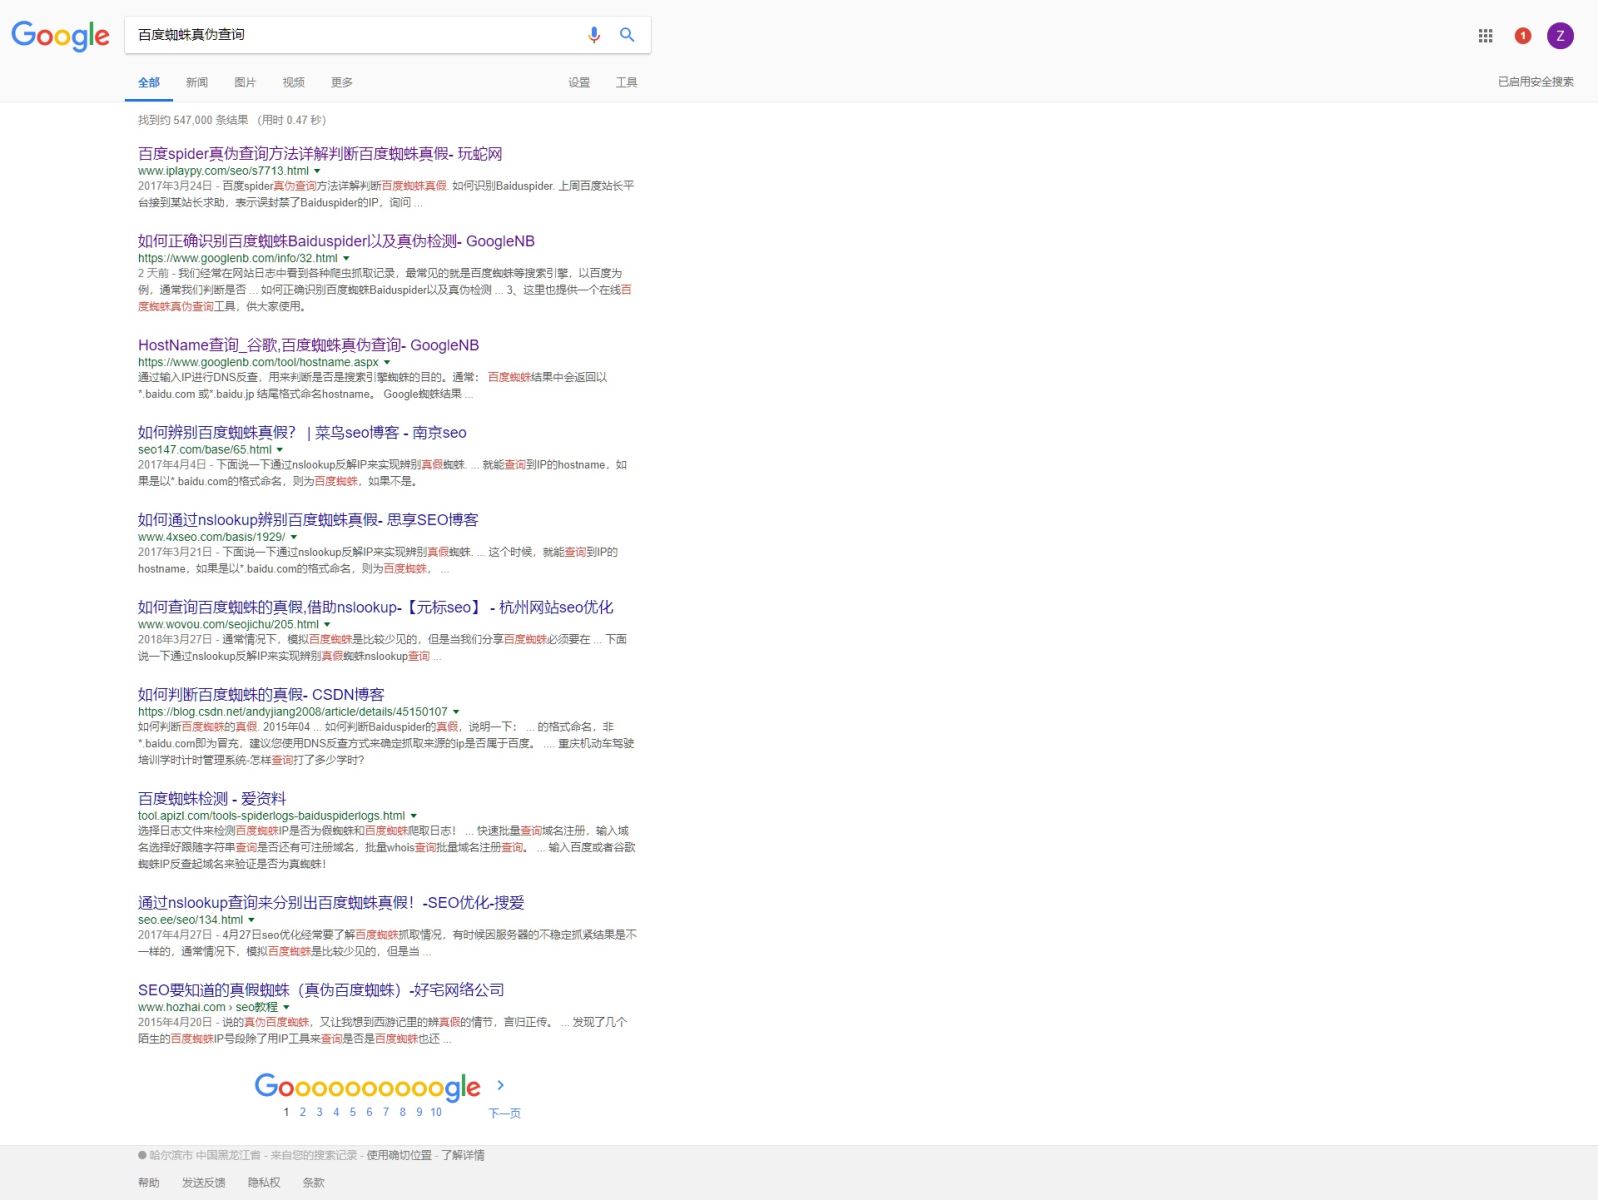This screenshot has height=1200, width=1598.
Task: Select the 全部 tab
Action: pos(149,83)
